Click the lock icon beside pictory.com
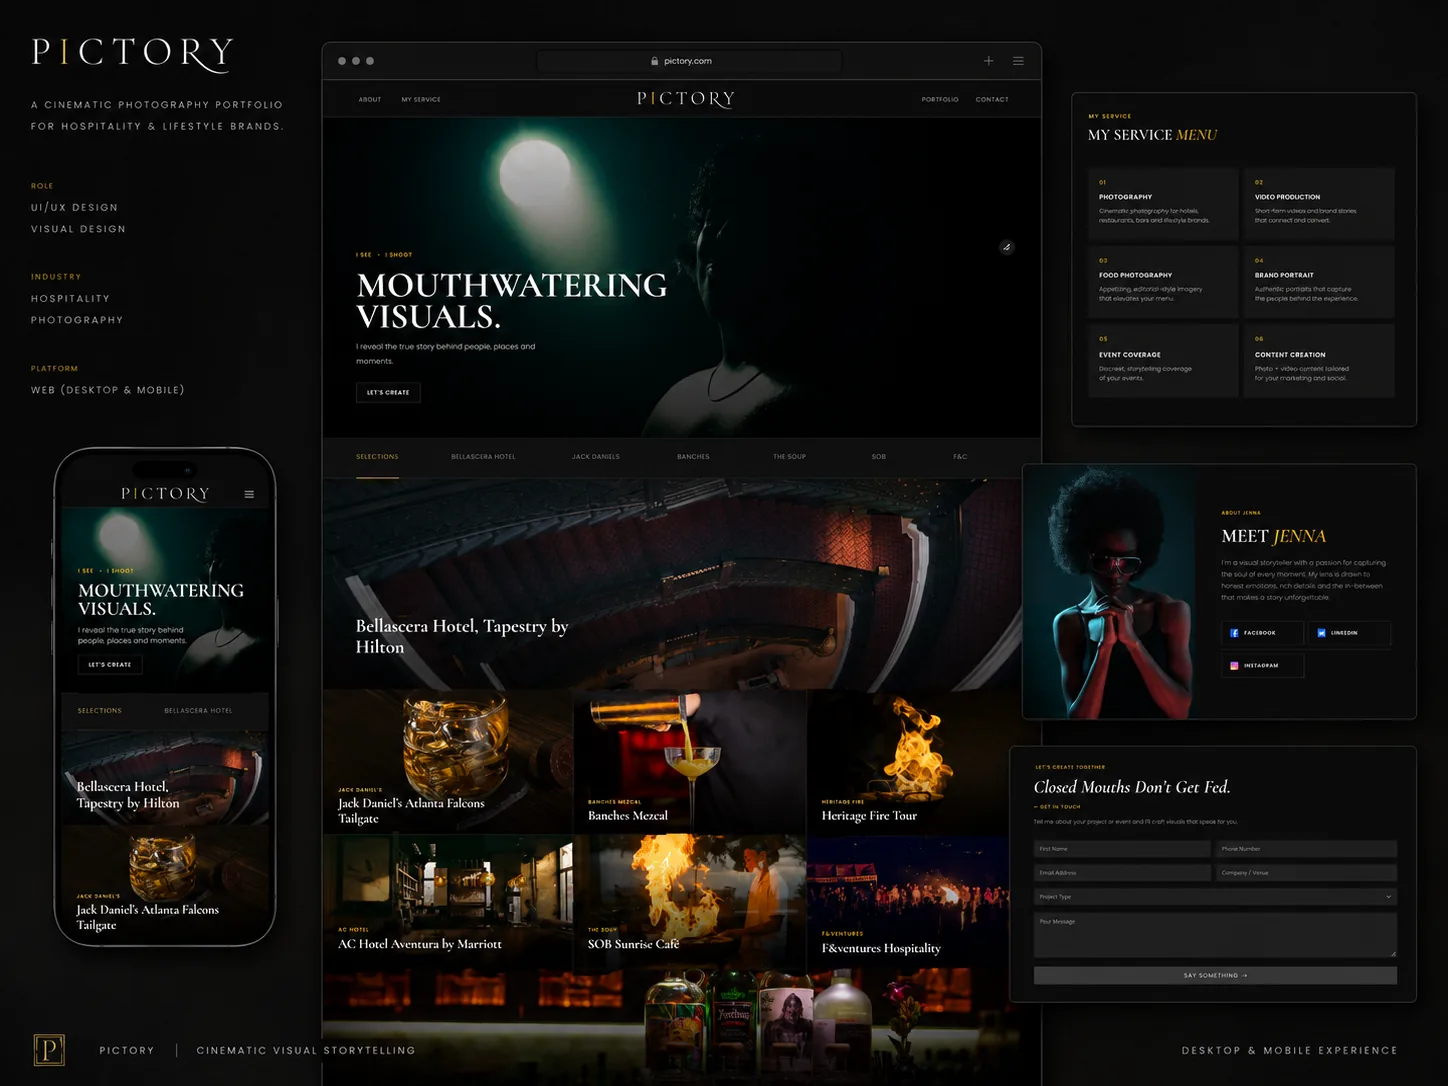This screenshot has height=1086, width=1448. coord(655,61)
